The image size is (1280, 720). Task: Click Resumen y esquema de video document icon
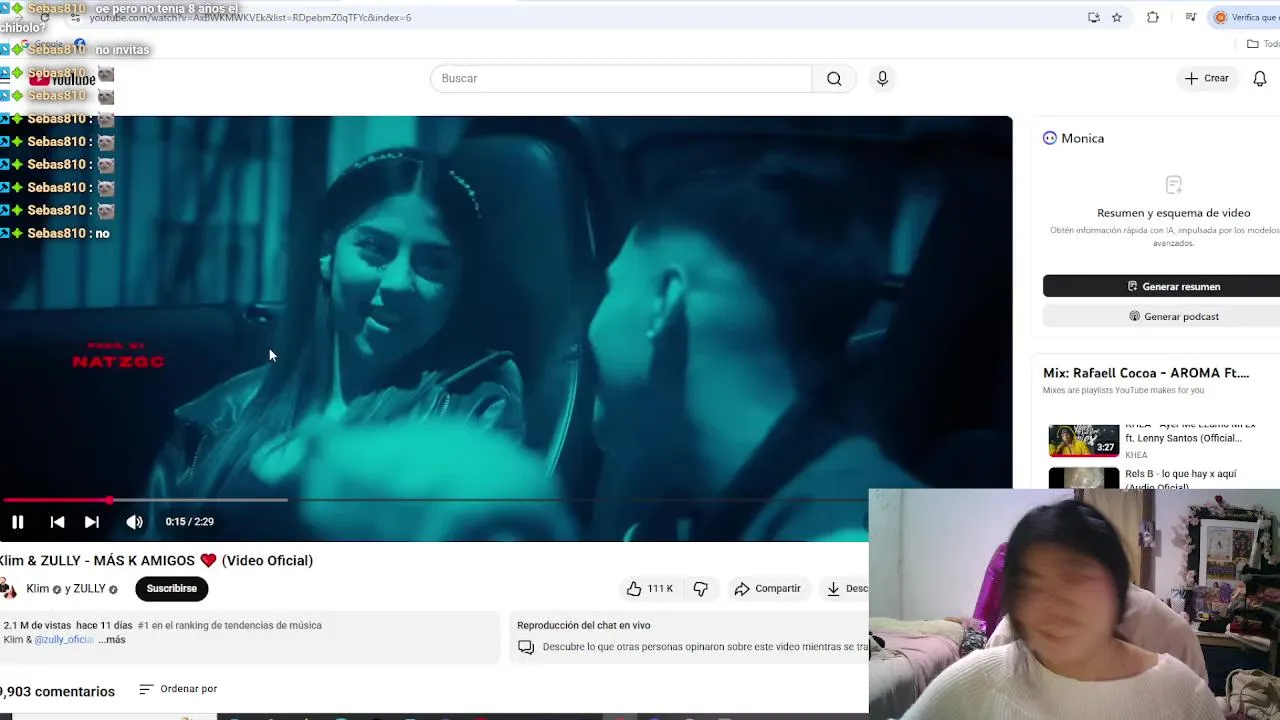click(1174, 185)
